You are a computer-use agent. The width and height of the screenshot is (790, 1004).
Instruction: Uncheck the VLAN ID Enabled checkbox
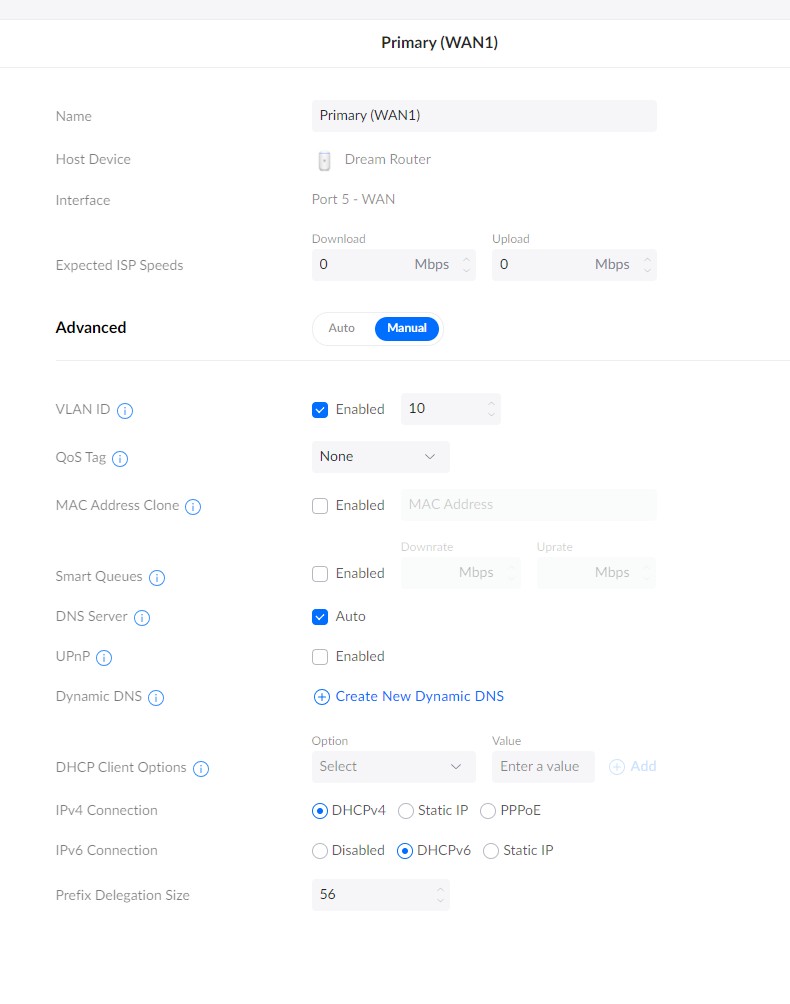click(320, 410)
